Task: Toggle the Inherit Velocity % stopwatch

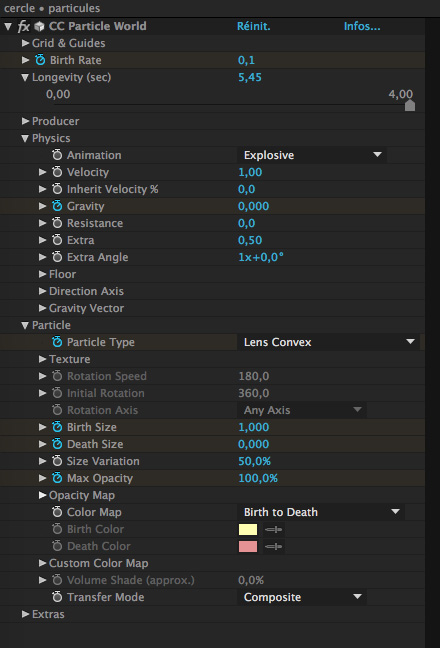Action: click(57, 189)
